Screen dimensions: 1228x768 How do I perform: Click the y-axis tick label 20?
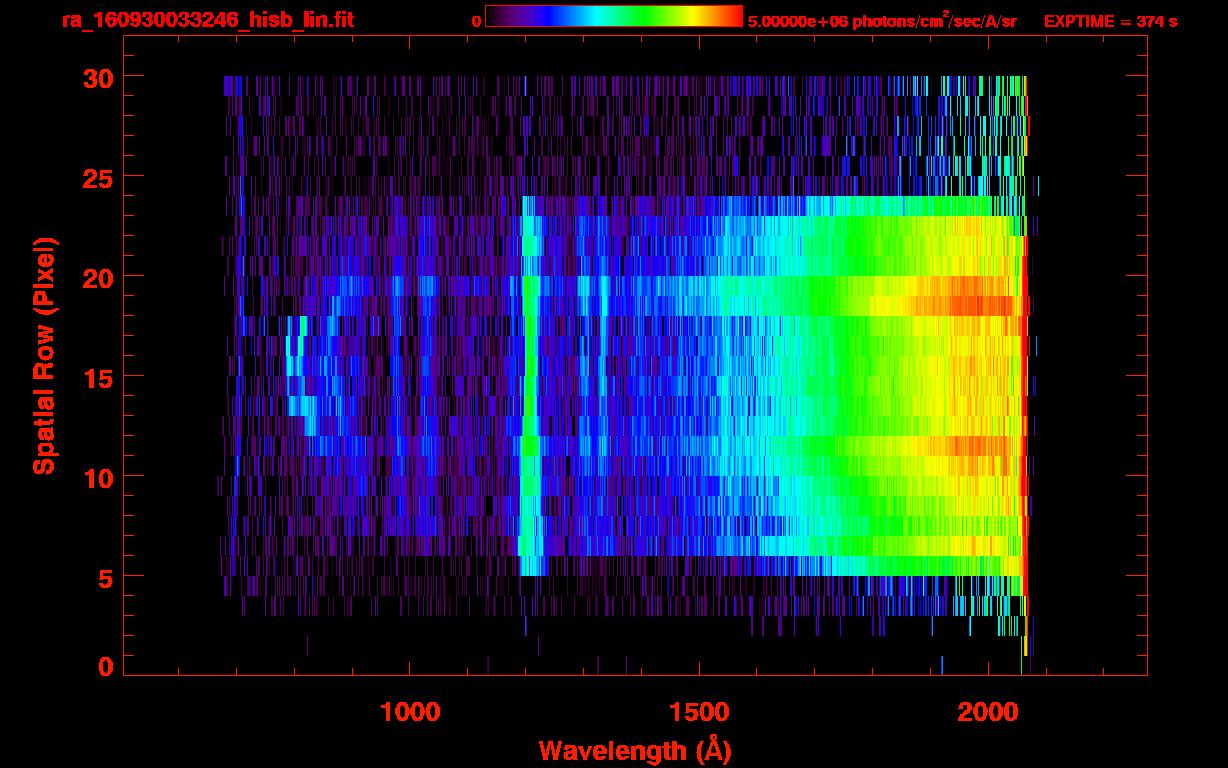pyautogui.click(x=99, y=277)
